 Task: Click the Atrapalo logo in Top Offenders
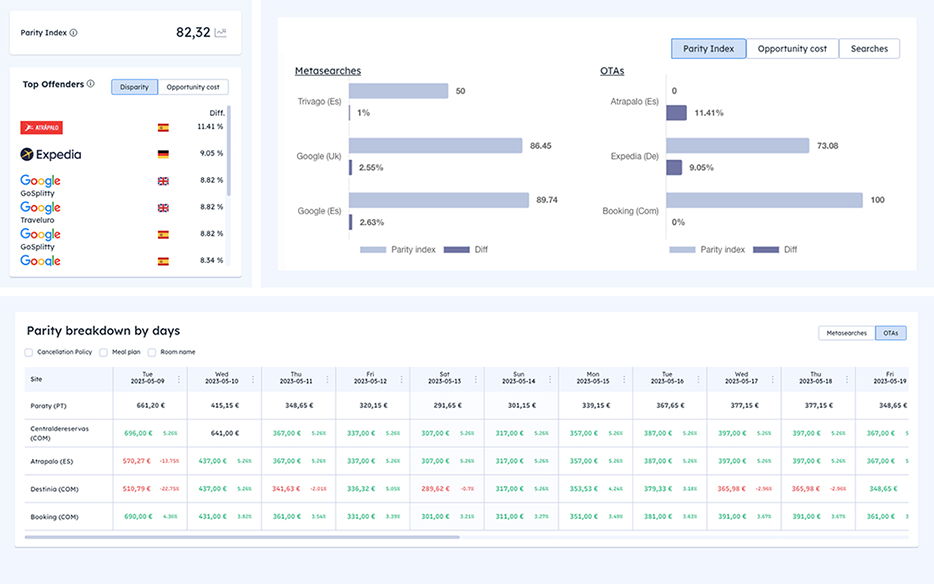click(x=42, y=128)
